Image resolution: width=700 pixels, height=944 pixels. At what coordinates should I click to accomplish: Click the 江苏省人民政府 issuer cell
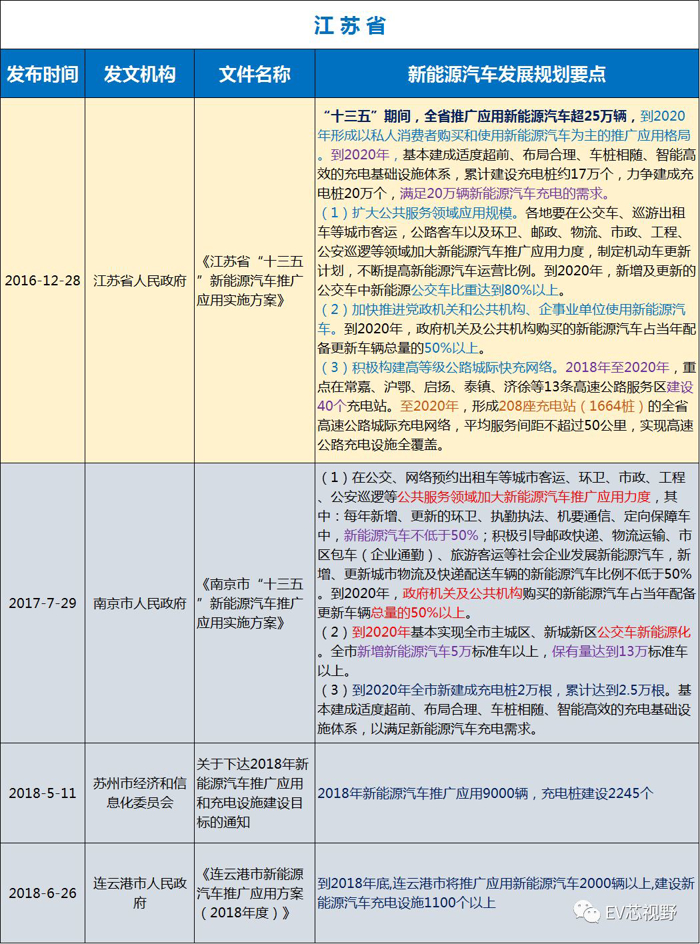139,281
